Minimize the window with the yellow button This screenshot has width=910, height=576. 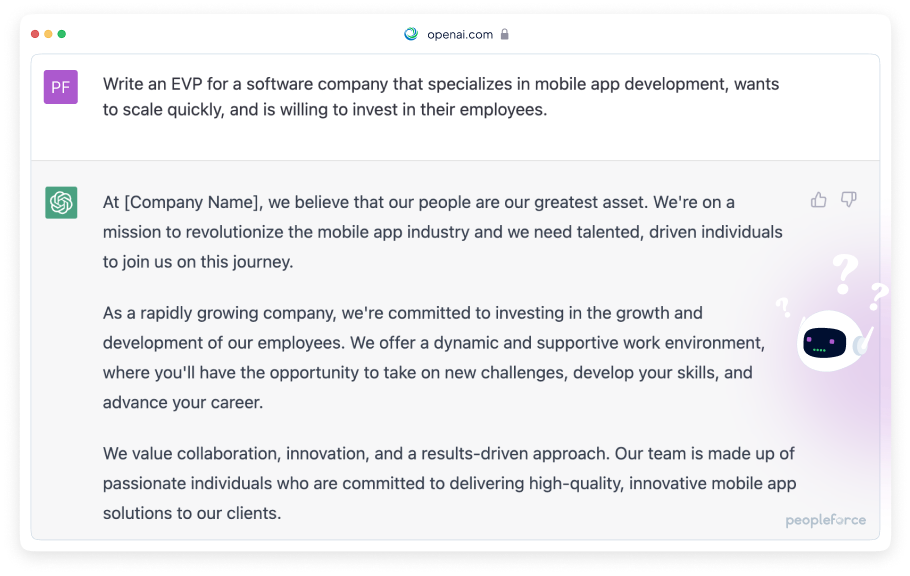[48, 34]
